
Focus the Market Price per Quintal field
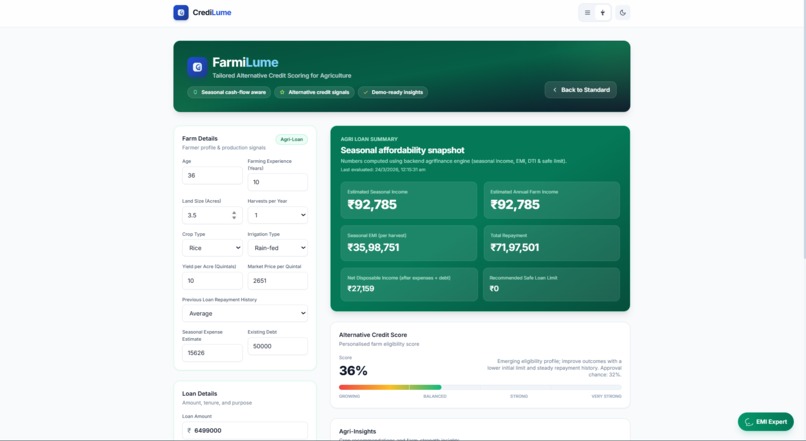coord(278,281)
